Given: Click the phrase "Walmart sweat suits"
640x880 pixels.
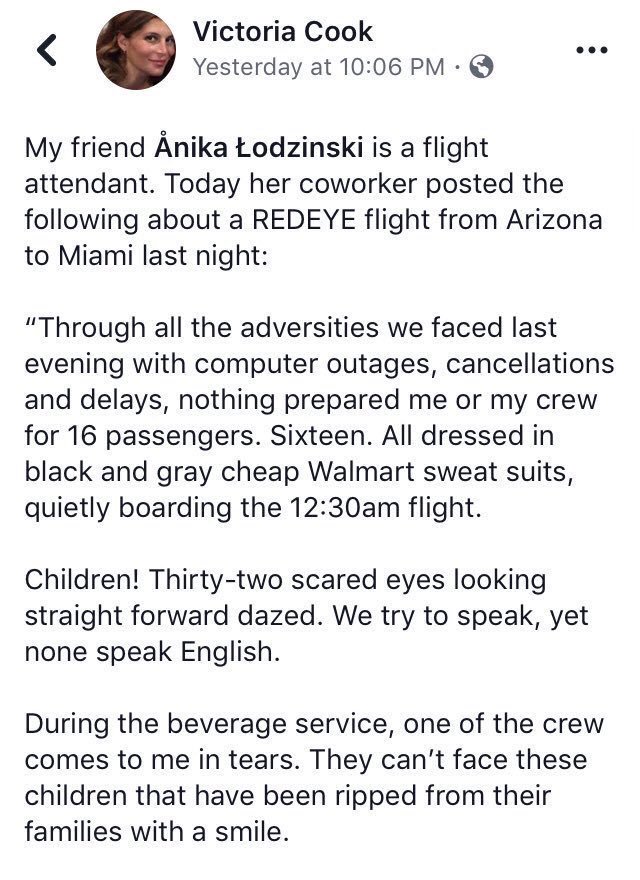Looking at the screenshot, I should coord(441,471).
